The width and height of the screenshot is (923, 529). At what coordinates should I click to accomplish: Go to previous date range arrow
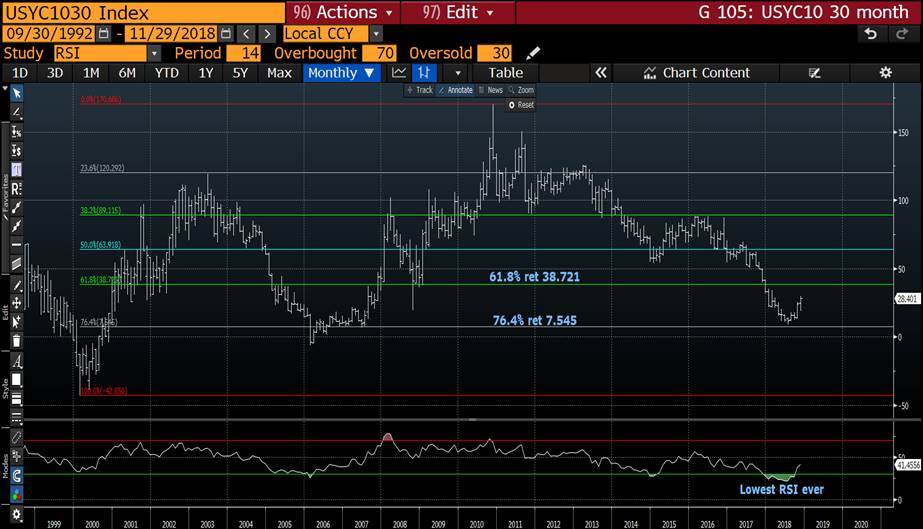[x=247, y=34]
